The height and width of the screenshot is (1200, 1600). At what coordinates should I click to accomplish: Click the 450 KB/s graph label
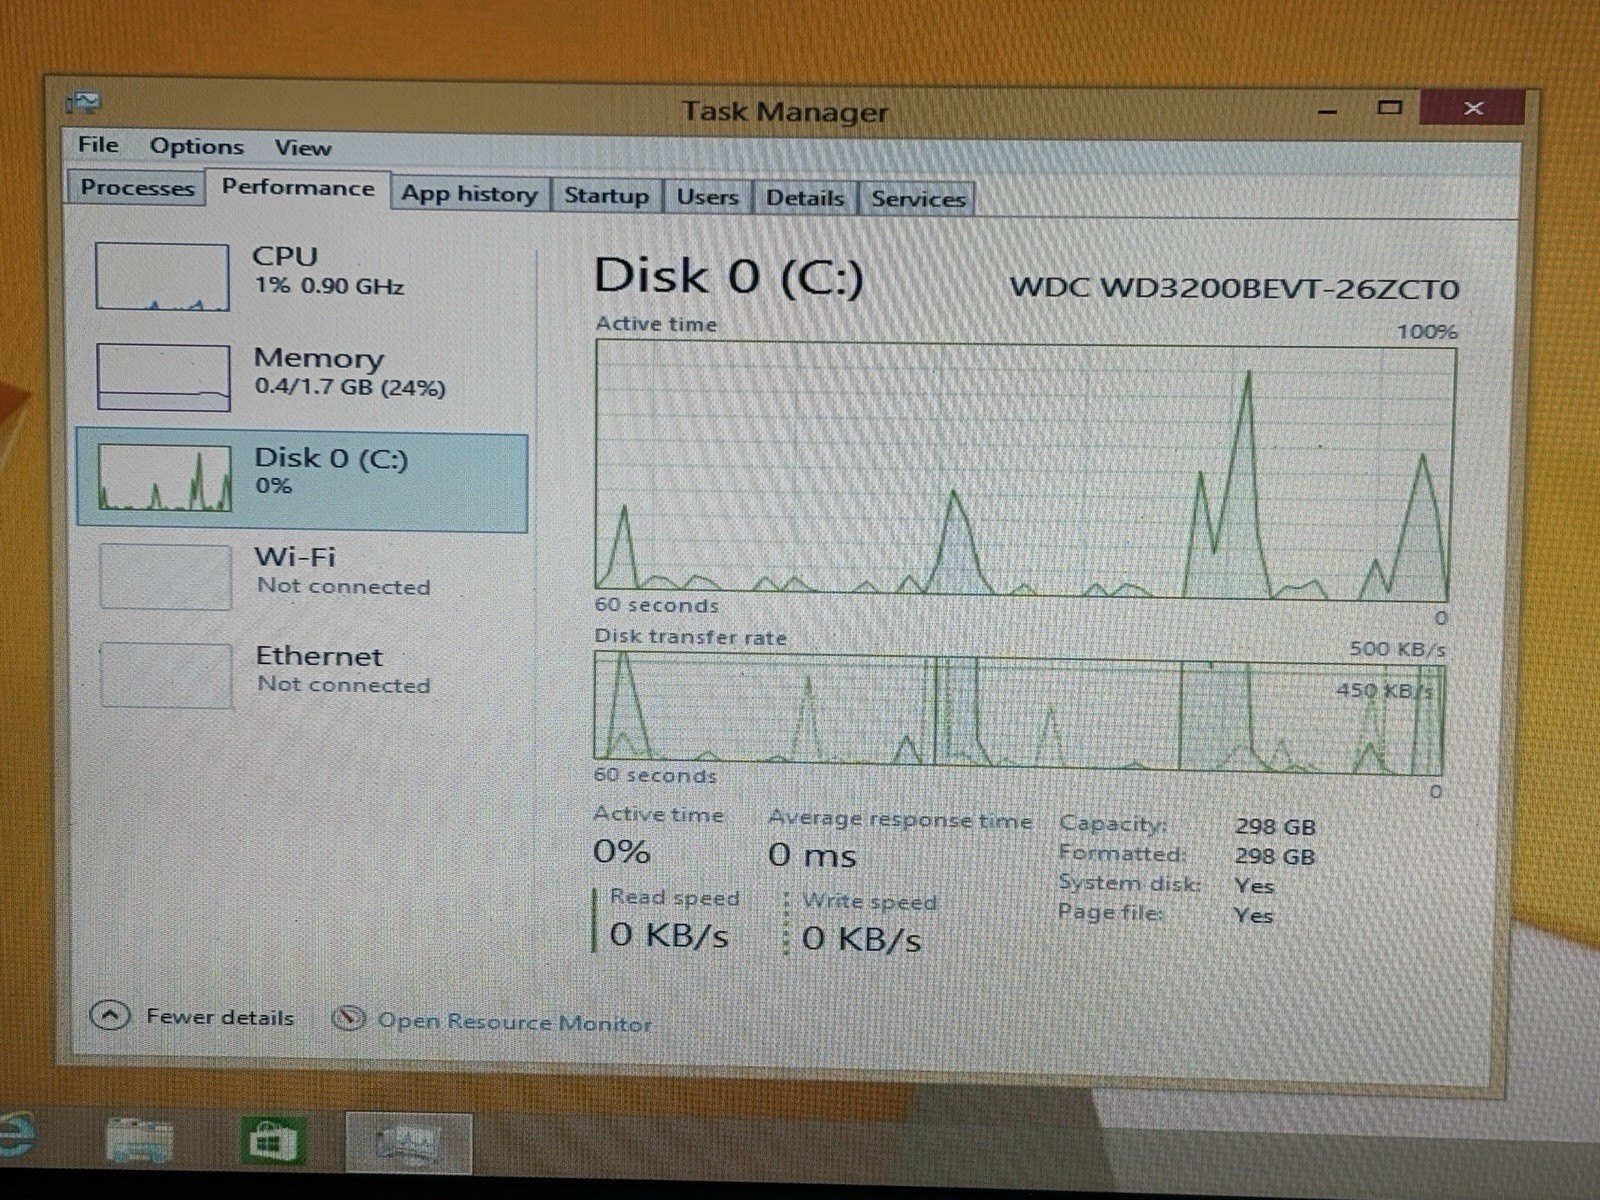click(1384, 690)
